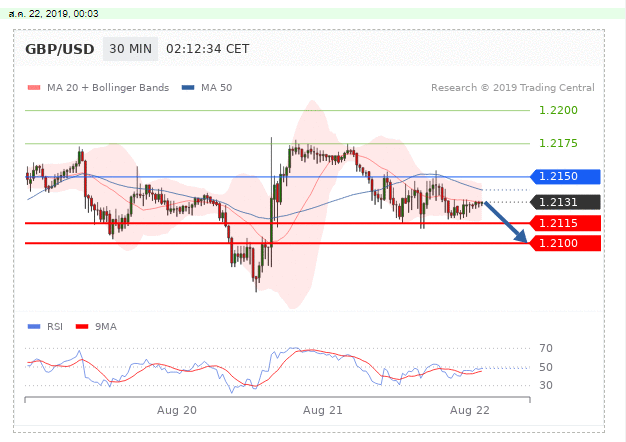Click the RSI 50 axis label
This screenshot has height=442, width=626.
pos(546,367)
